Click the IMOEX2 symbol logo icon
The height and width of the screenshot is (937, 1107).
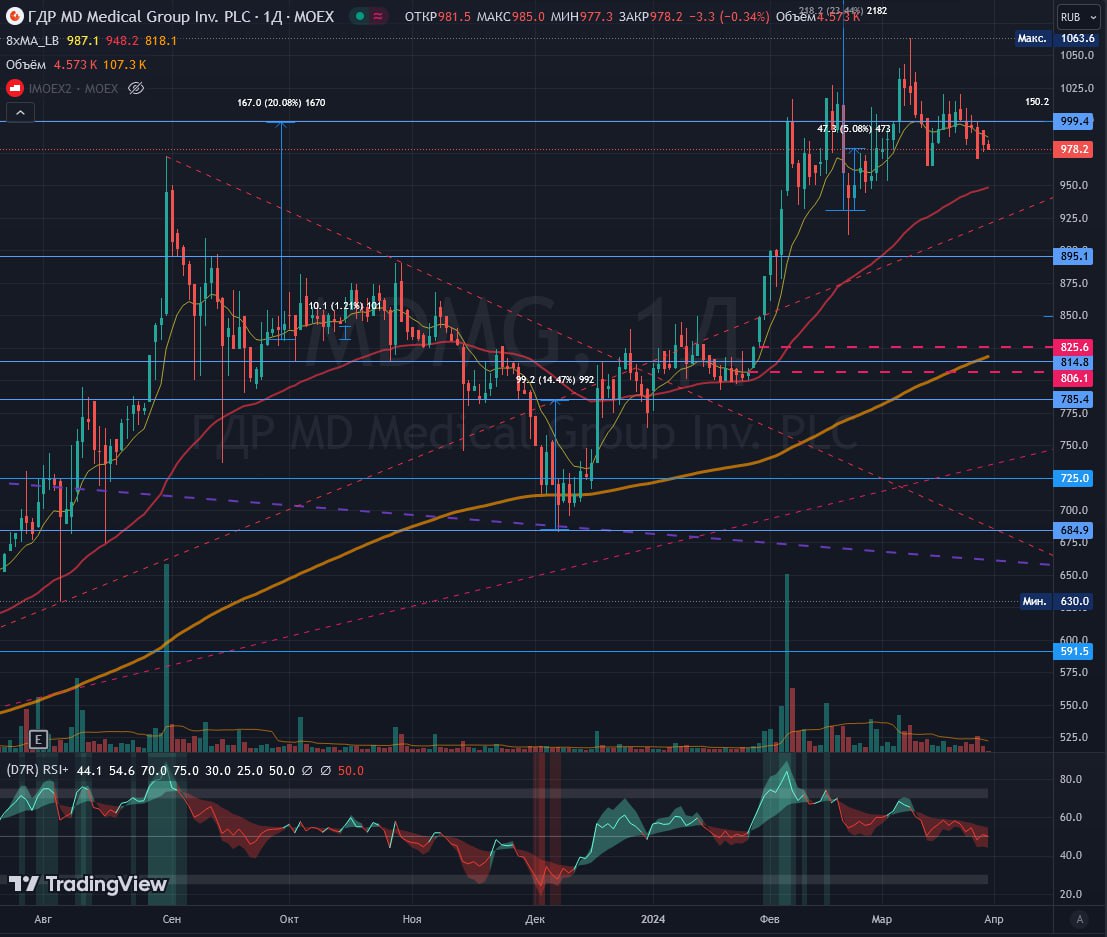pos(14,89)
